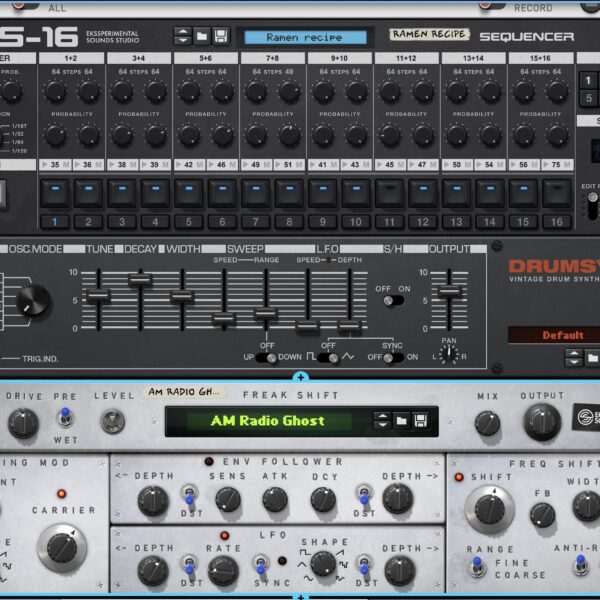Switch the LFO waveform square/triangle toggle

pos(329,358)
